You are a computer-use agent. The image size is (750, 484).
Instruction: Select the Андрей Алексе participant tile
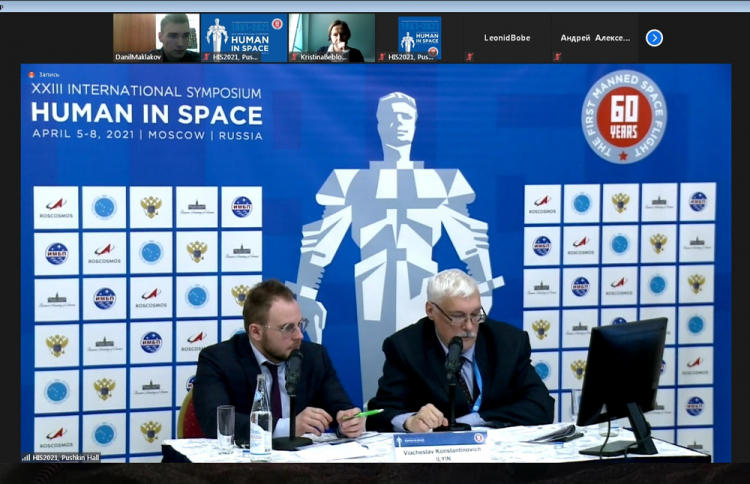[x=595, y=37]
